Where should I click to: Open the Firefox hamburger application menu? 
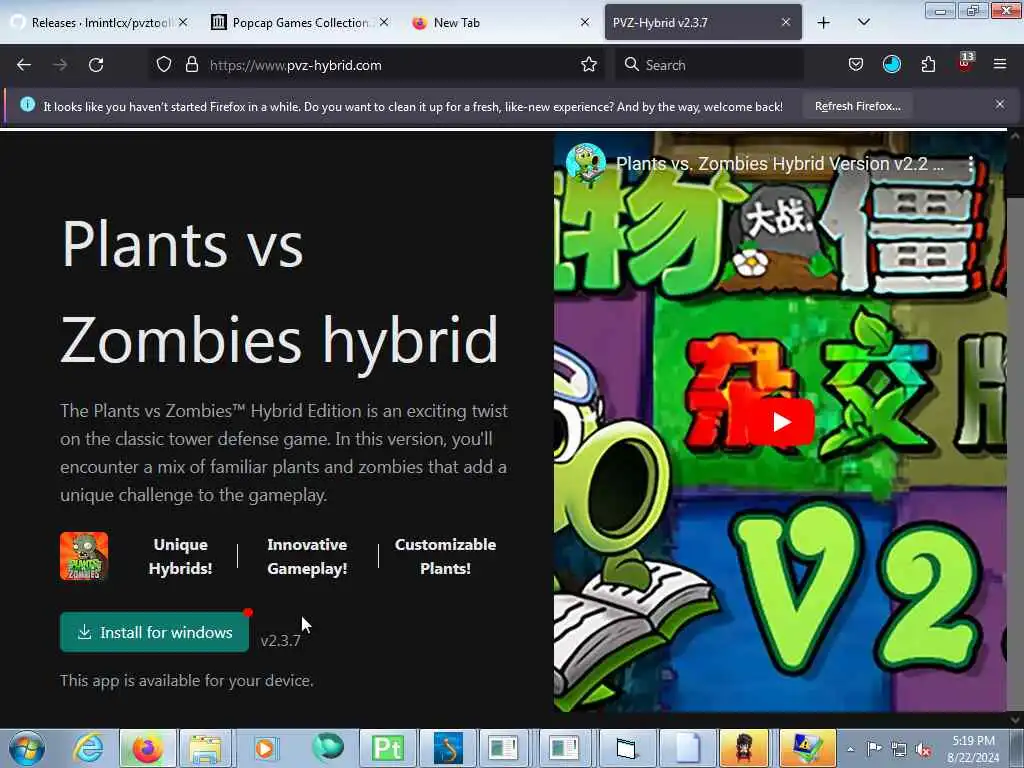[x=1000, y=65]
